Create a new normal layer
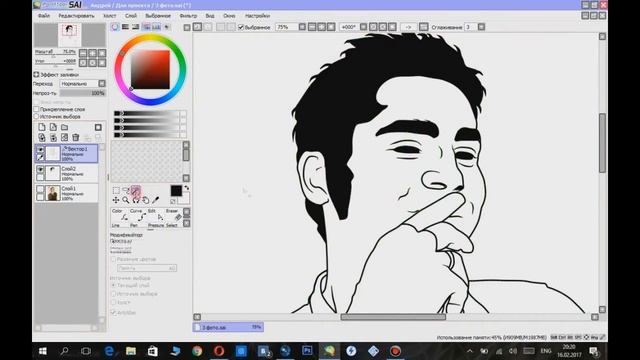 (x=42, y=127)
